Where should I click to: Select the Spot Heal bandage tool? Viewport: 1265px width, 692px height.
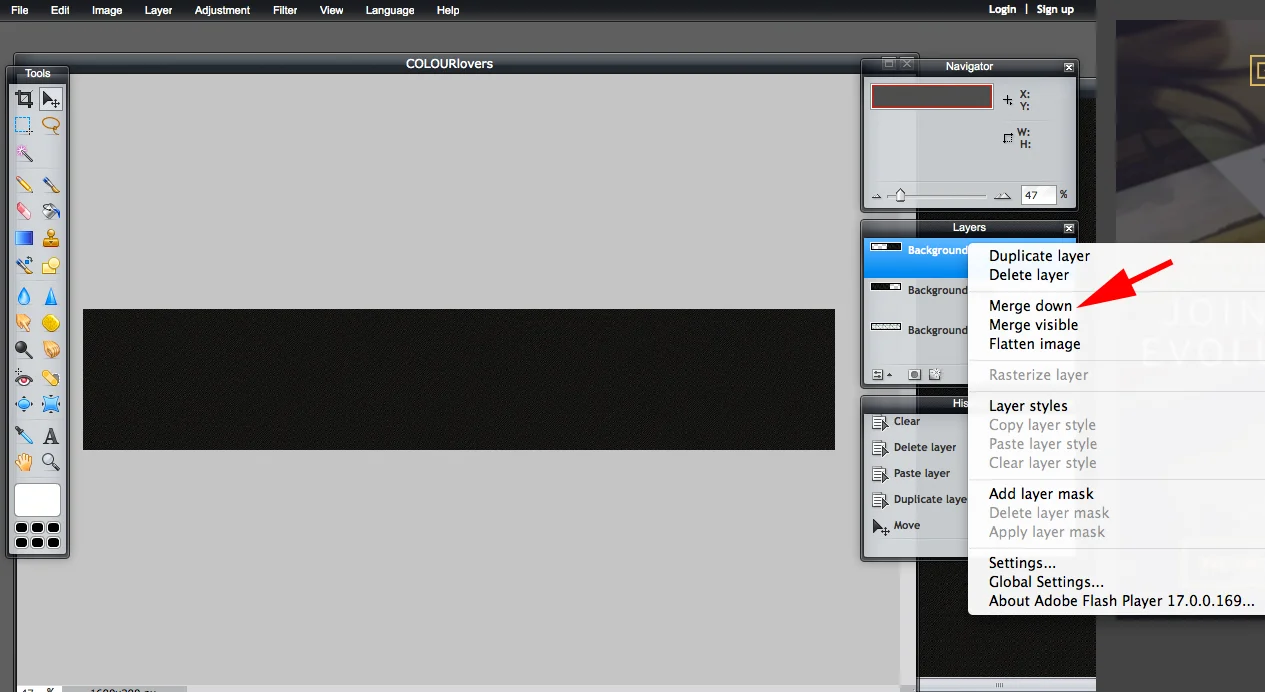point(51,378)
